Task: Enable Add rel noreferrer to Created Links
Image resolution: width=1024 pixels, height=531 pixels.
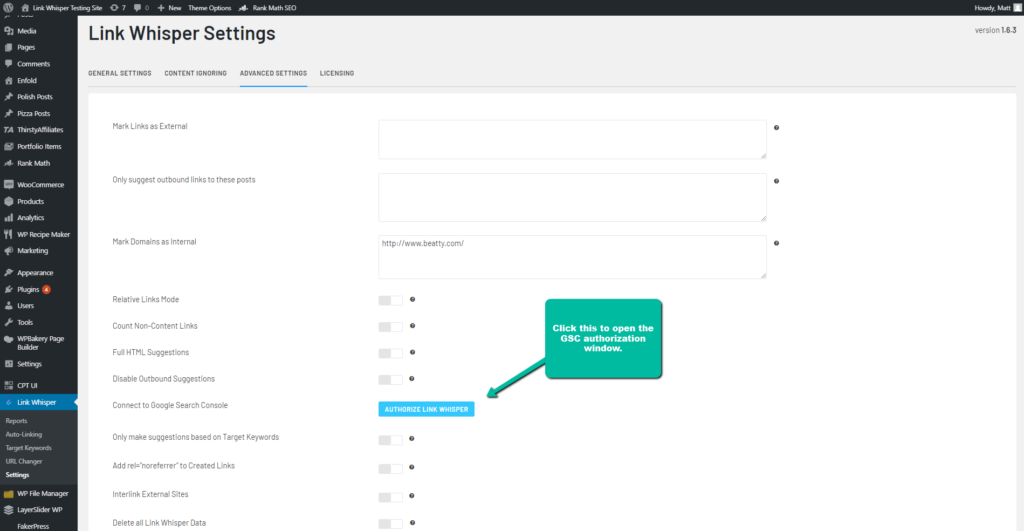Action: [x=391, y=468]
